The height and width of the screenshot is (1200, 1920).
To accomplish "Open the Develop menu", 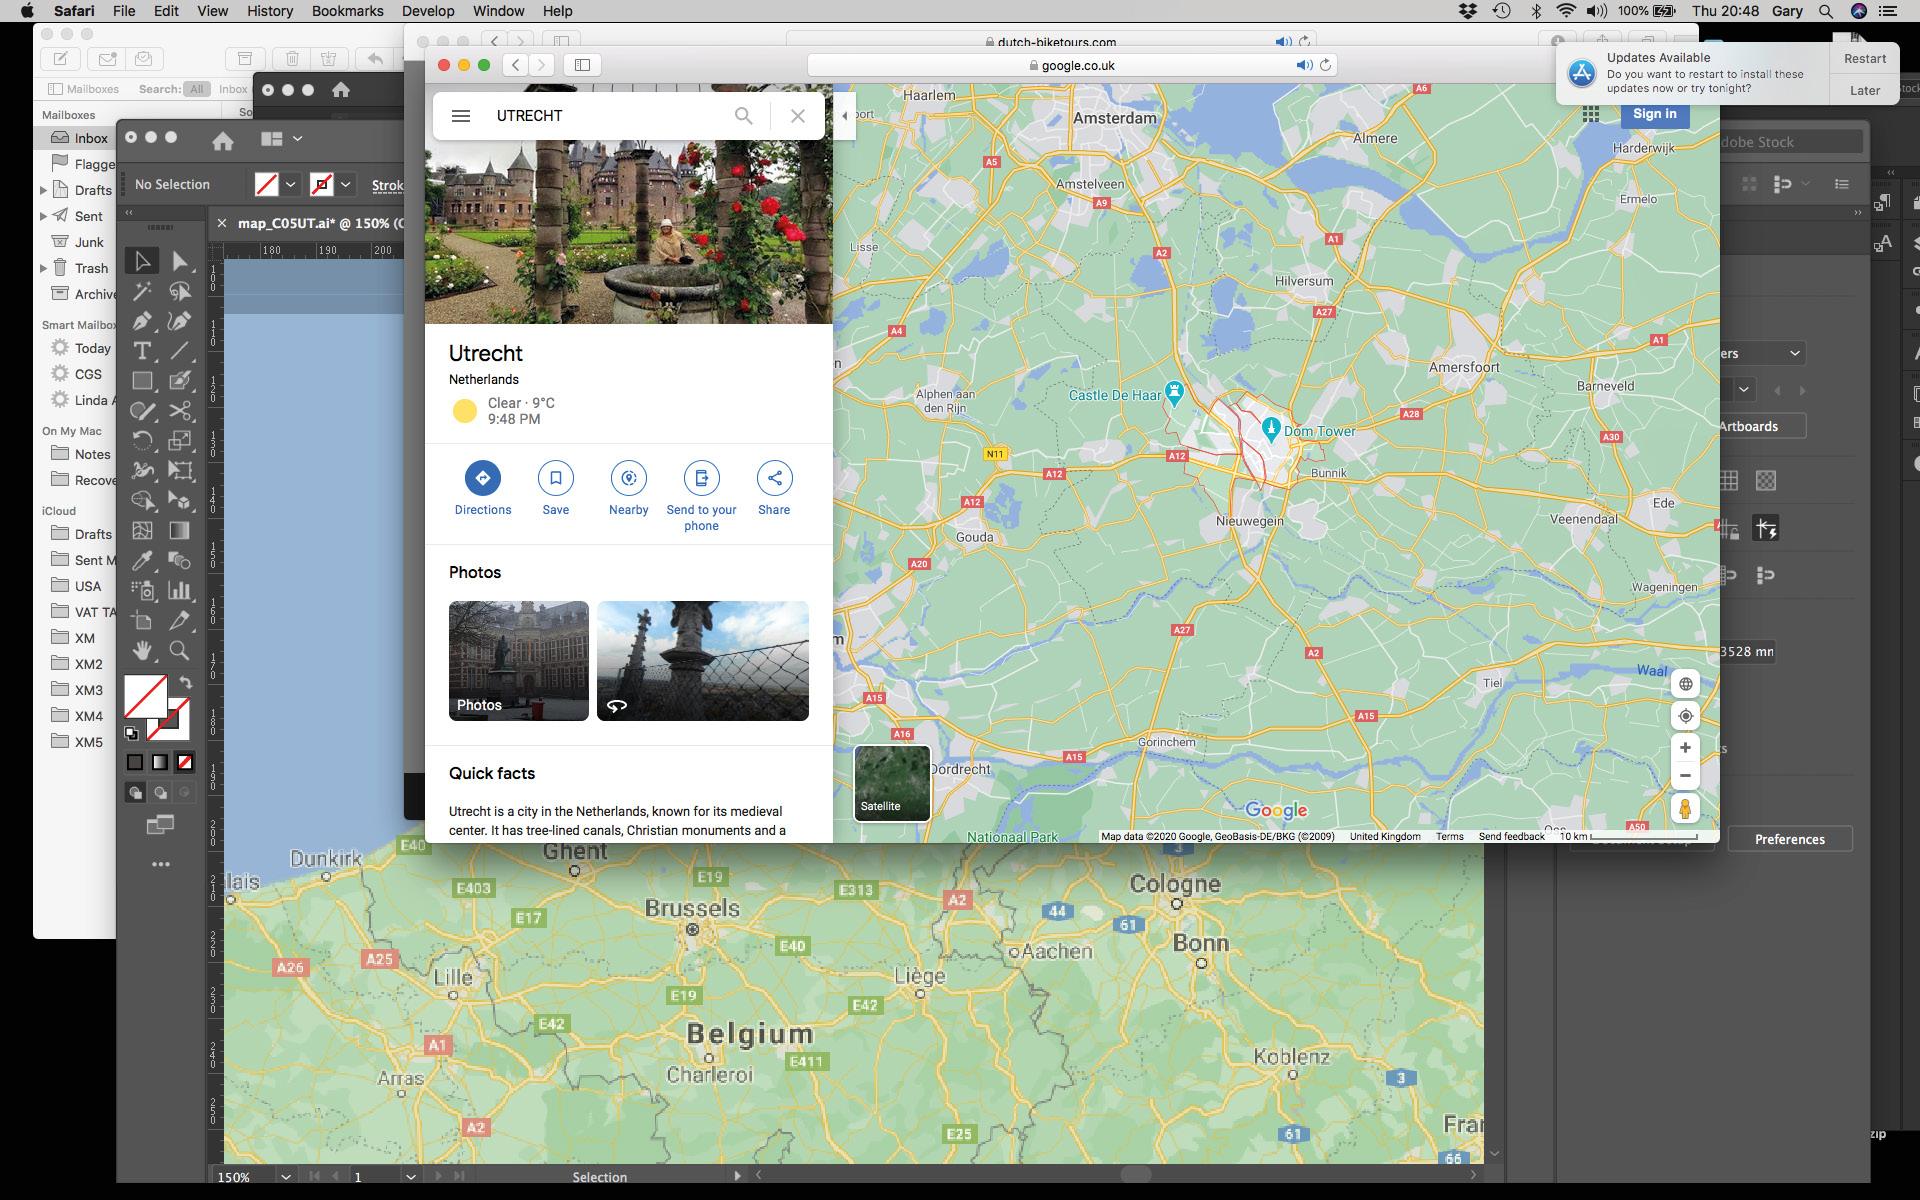I will [428, 11].
